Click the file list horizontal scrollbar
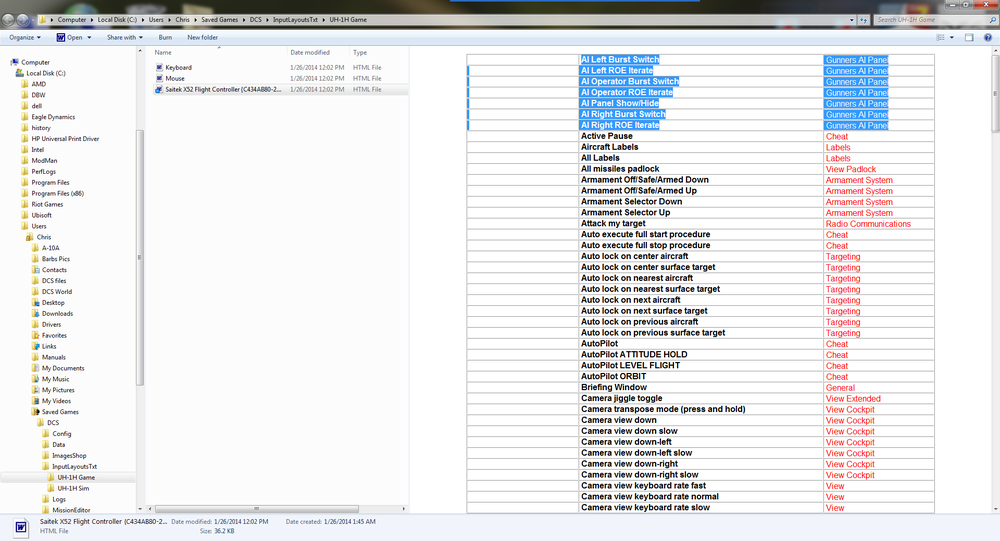Viewport: 1000px width, 541px height. [256, 509]
